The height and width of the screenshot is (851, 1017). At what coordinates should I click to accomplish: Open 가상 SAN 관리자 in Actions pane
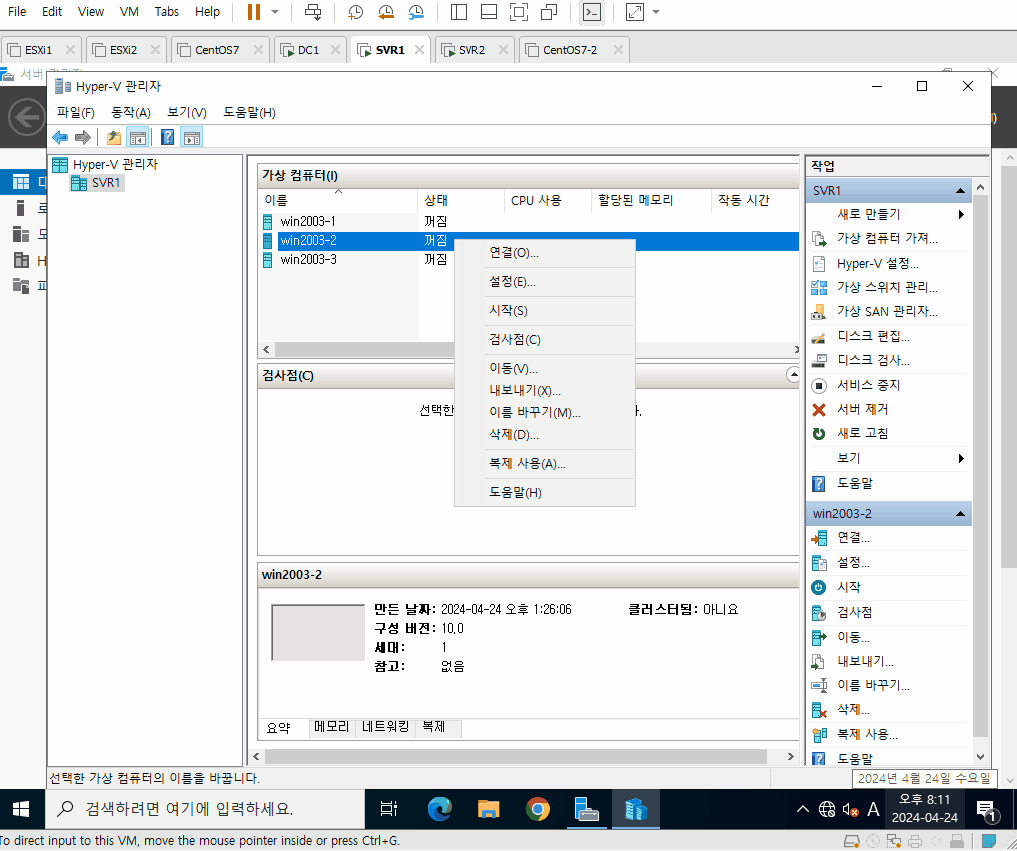[x=887, y=311]
